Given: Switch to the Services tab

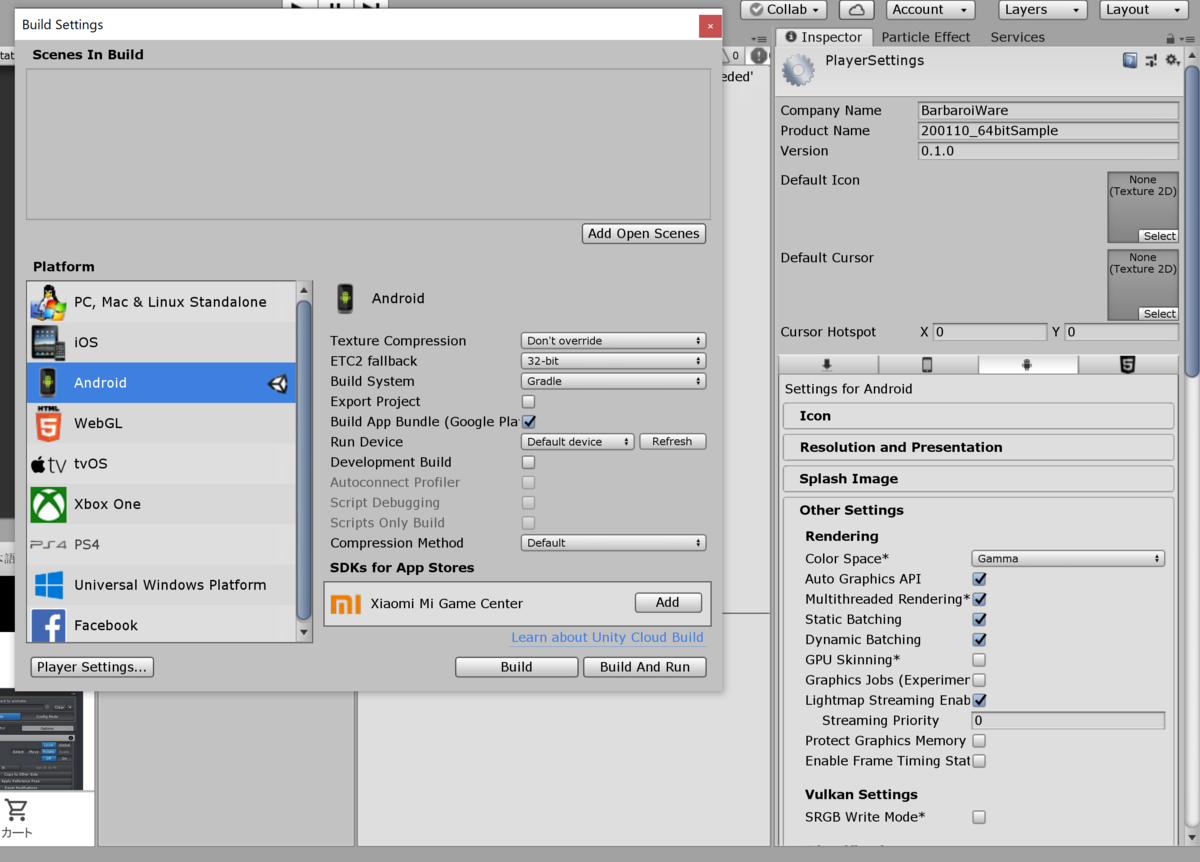Looking at the screenshot, I should tap(1017, 37).
